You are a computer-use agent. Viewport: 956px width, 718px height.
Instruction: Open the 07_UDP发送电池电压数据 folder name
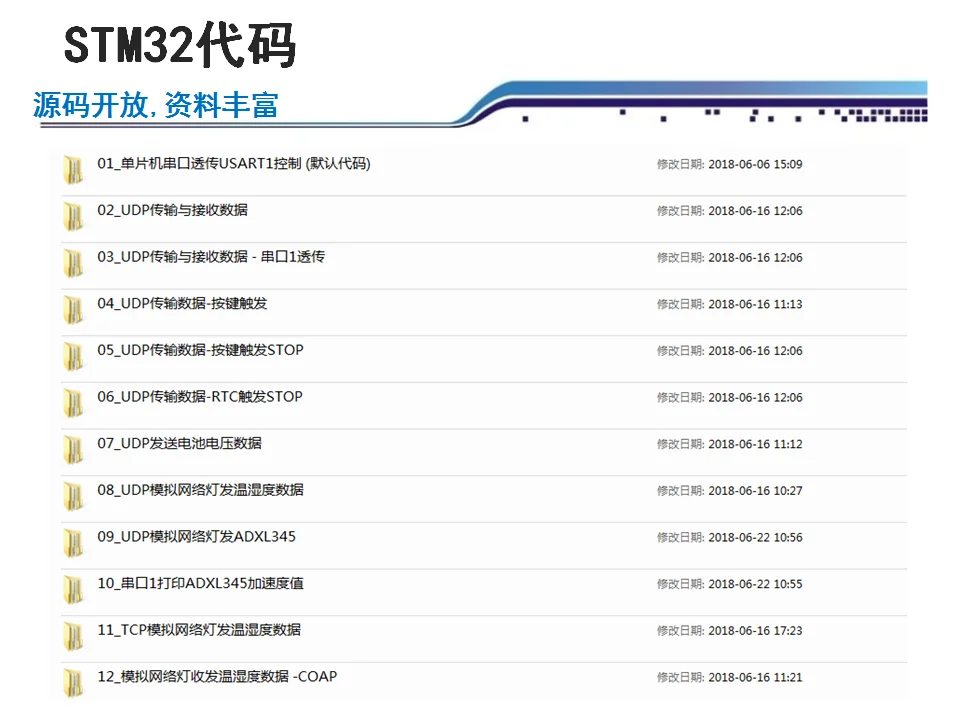point(179,443)
